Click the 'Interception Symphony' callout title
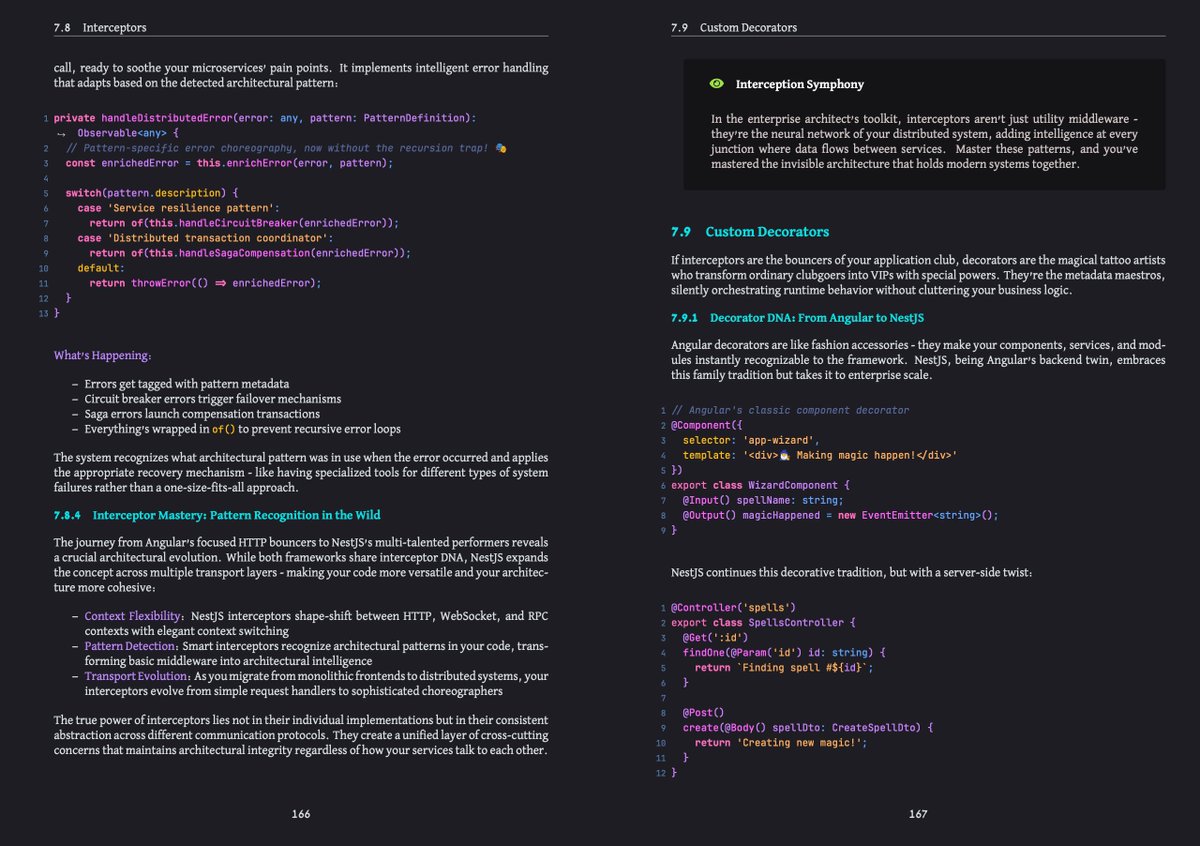Image resolution: width=1200 pixels, height=846 pixels. tap(800, 85)
